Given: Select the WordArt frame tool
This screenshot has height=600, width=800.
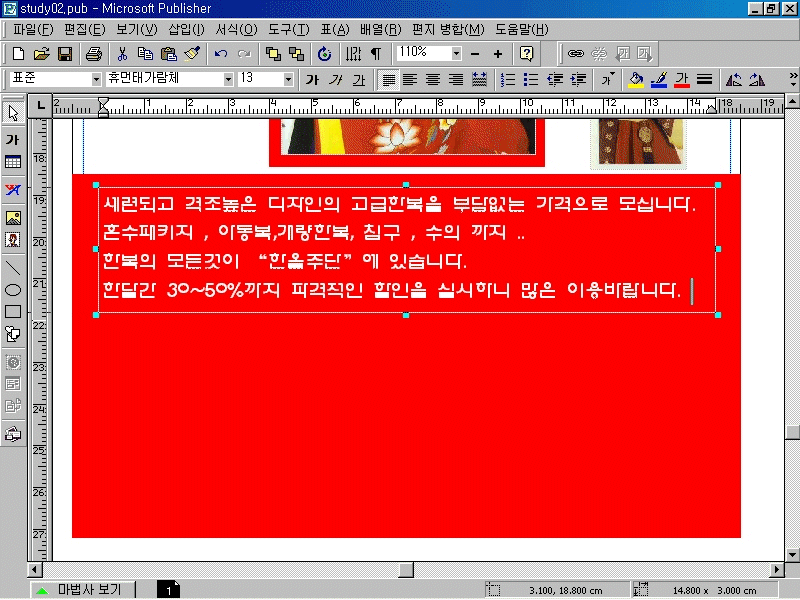Looking at the screenshot, I should [13, 190].
